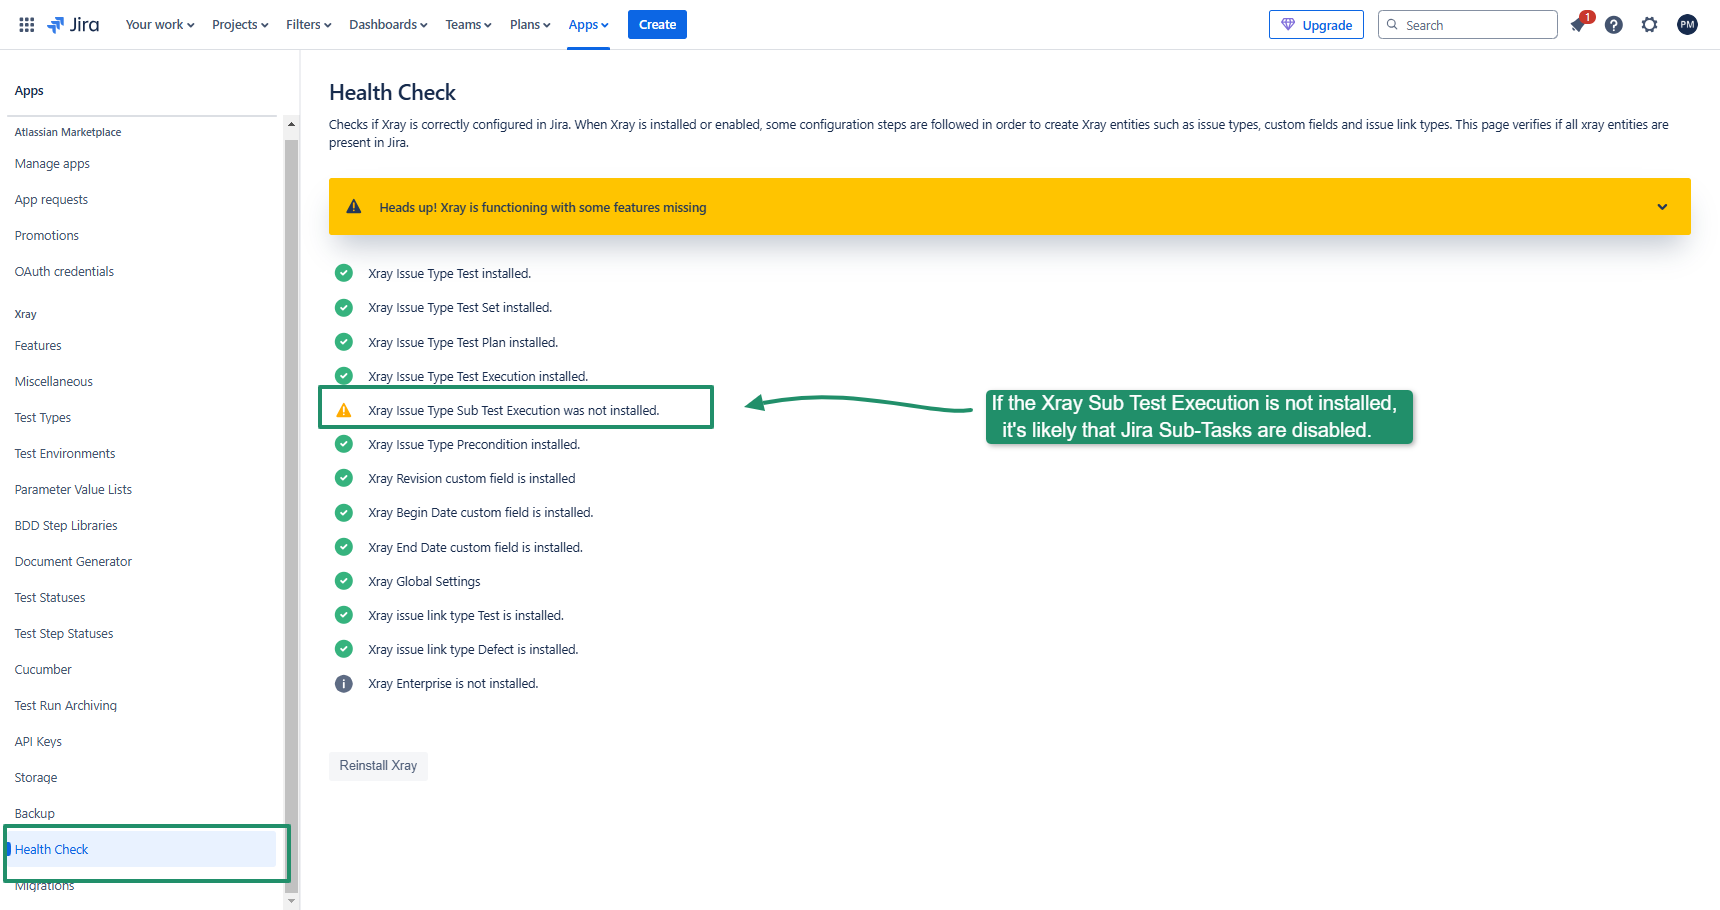Open Parameter Value Lists in sidebar
Image resolution: width=1720 pixels, height=910 pixels.
(x=73, y=490)
